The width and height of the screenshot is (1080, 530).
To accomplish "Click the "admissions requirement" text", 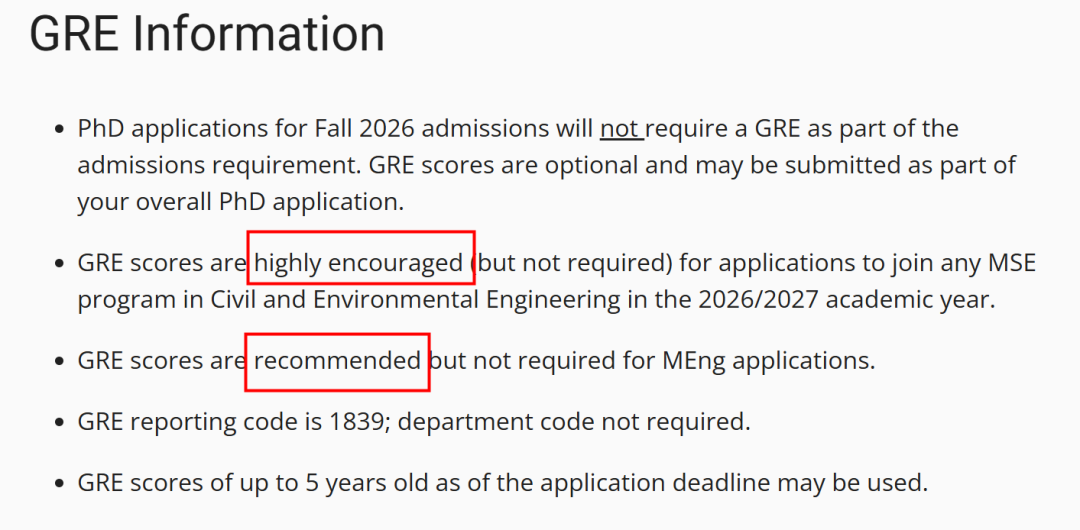I will 218,165.
